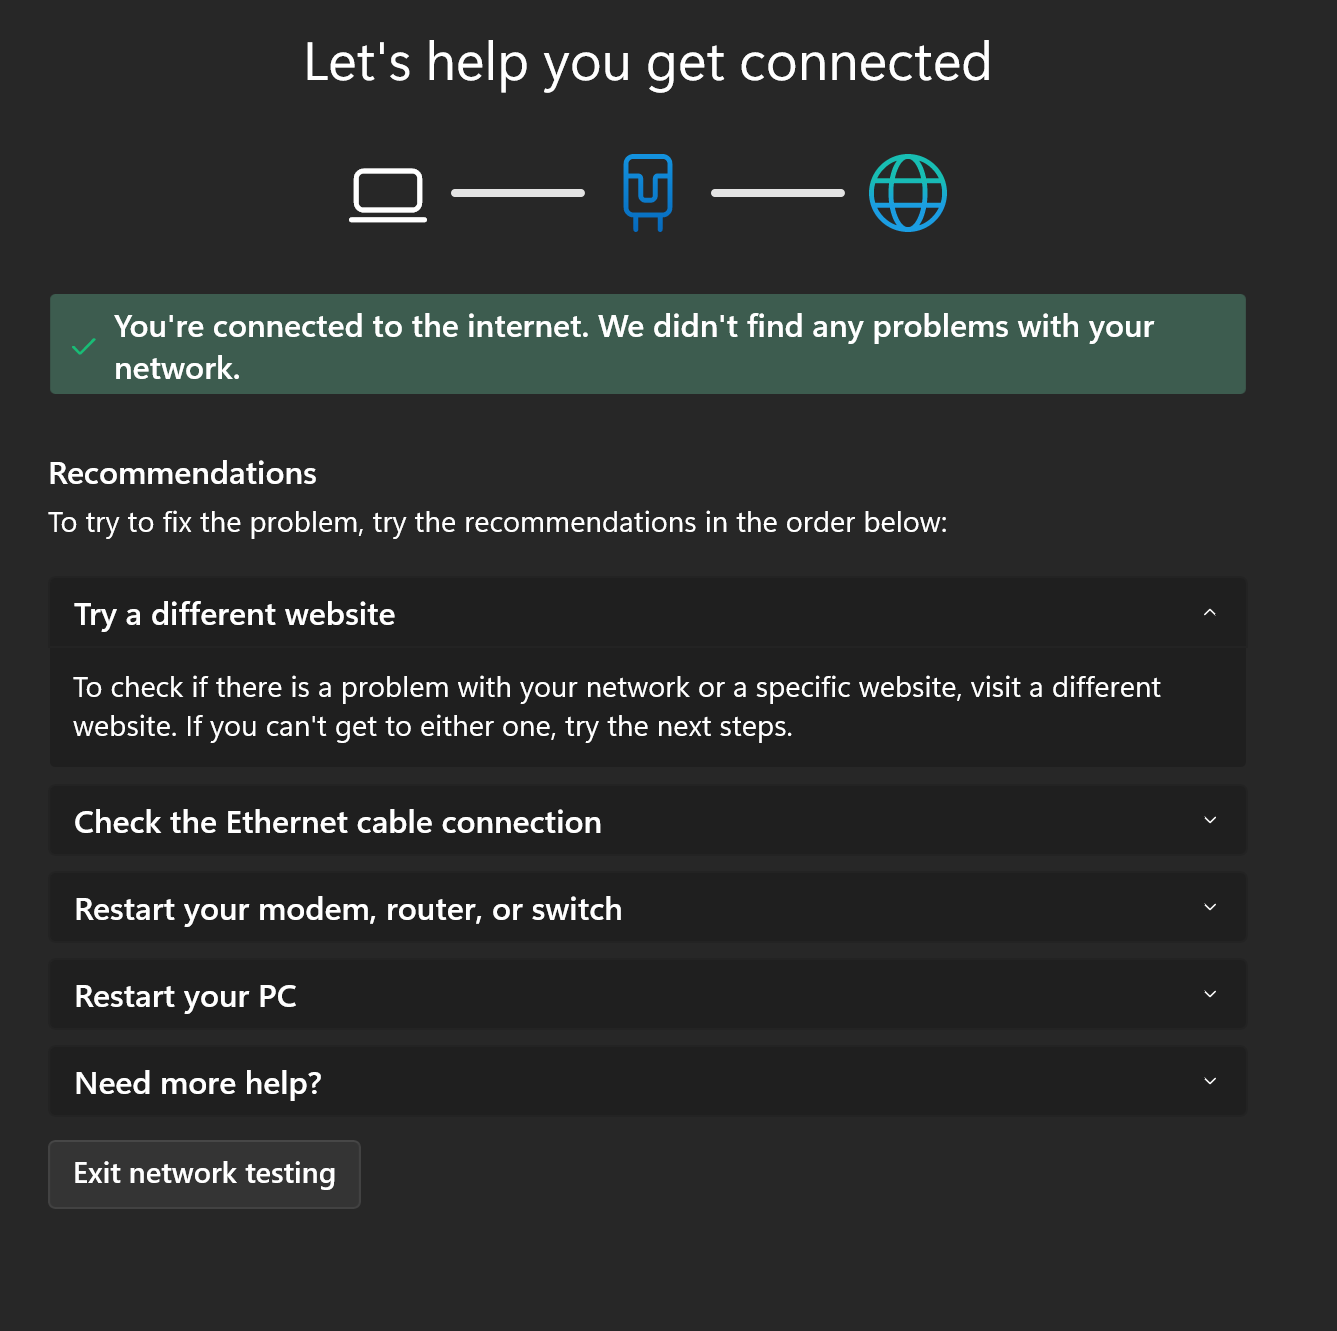Click the laptop device icon
The height and width of the screenshot is (1331, 1337).
(x=388, y=194)
